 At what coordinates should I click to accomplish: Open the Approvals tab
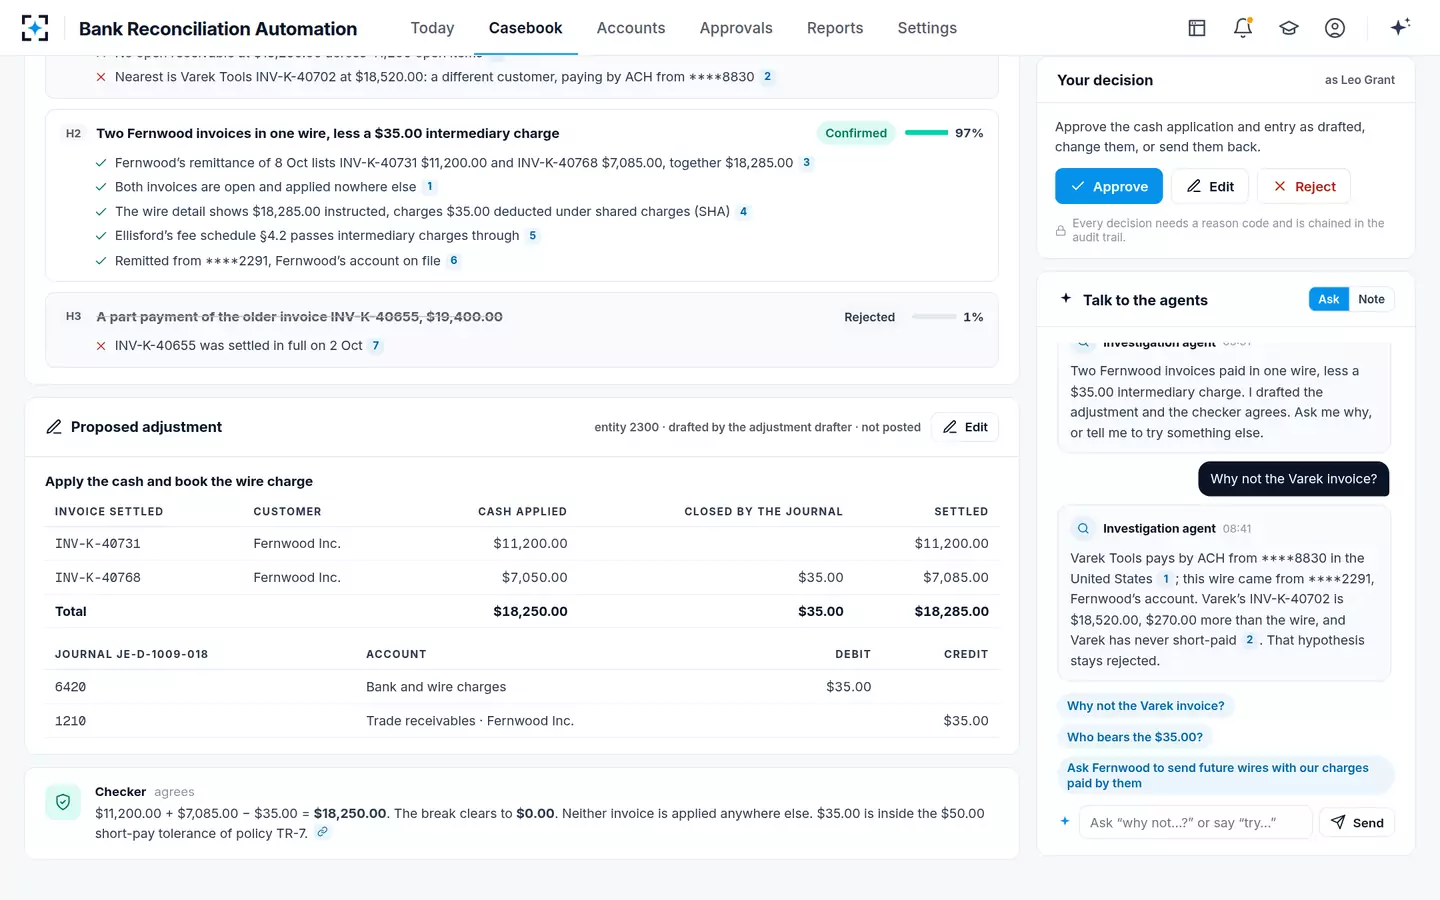736,28
